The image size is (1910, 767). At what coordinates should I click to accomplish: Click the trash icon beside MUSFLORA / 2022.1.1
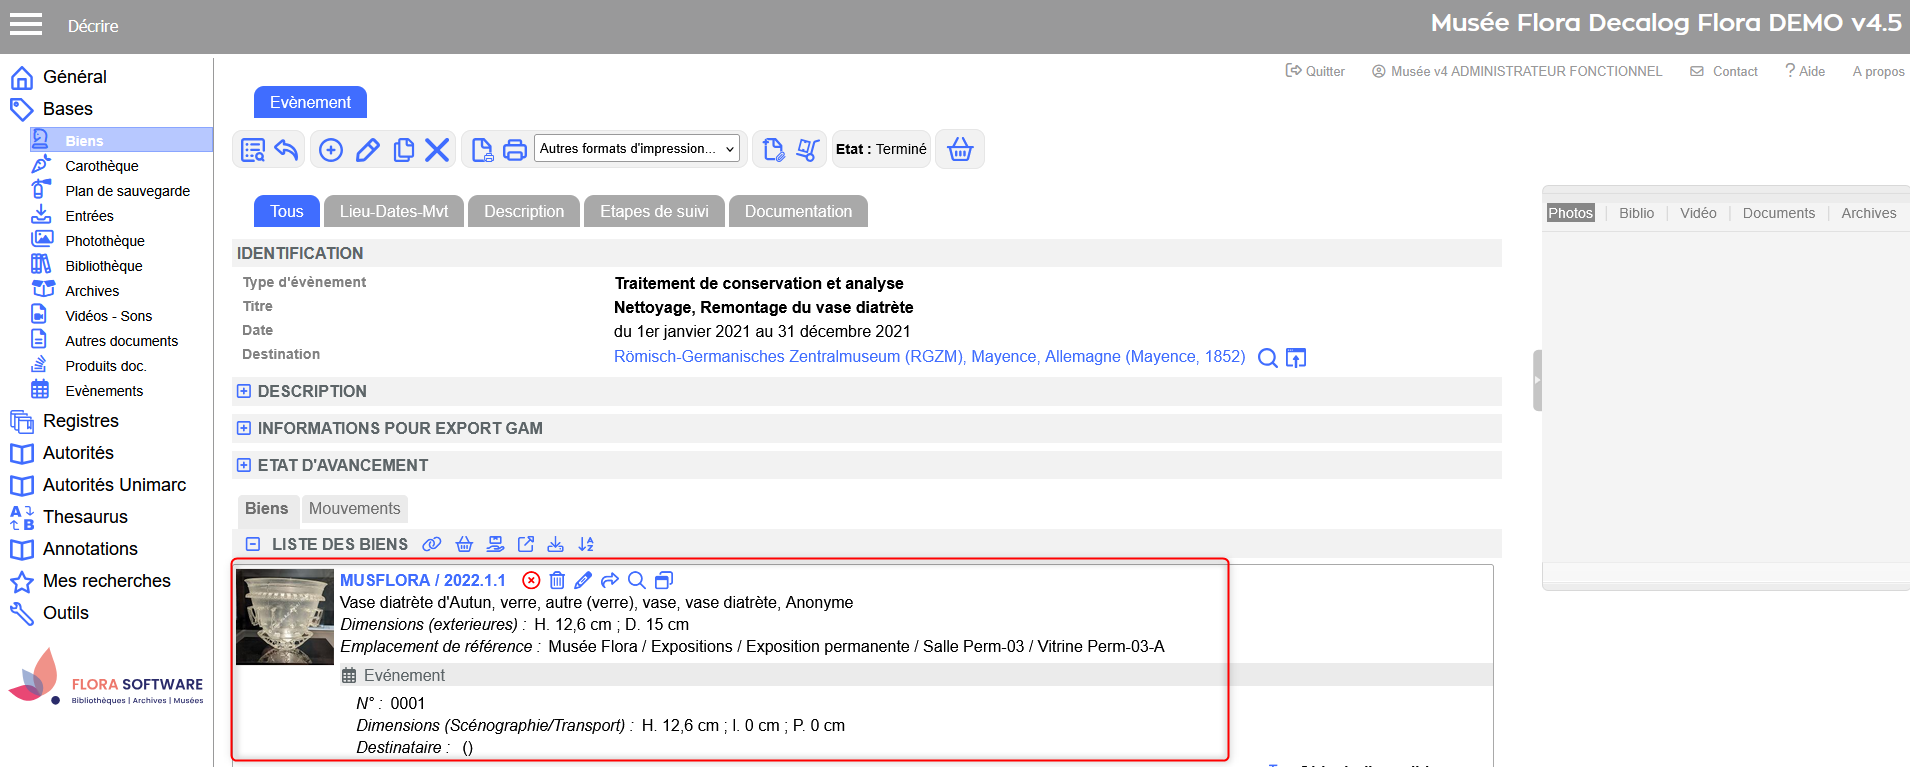pyautogui.click(x=557, y=580)
